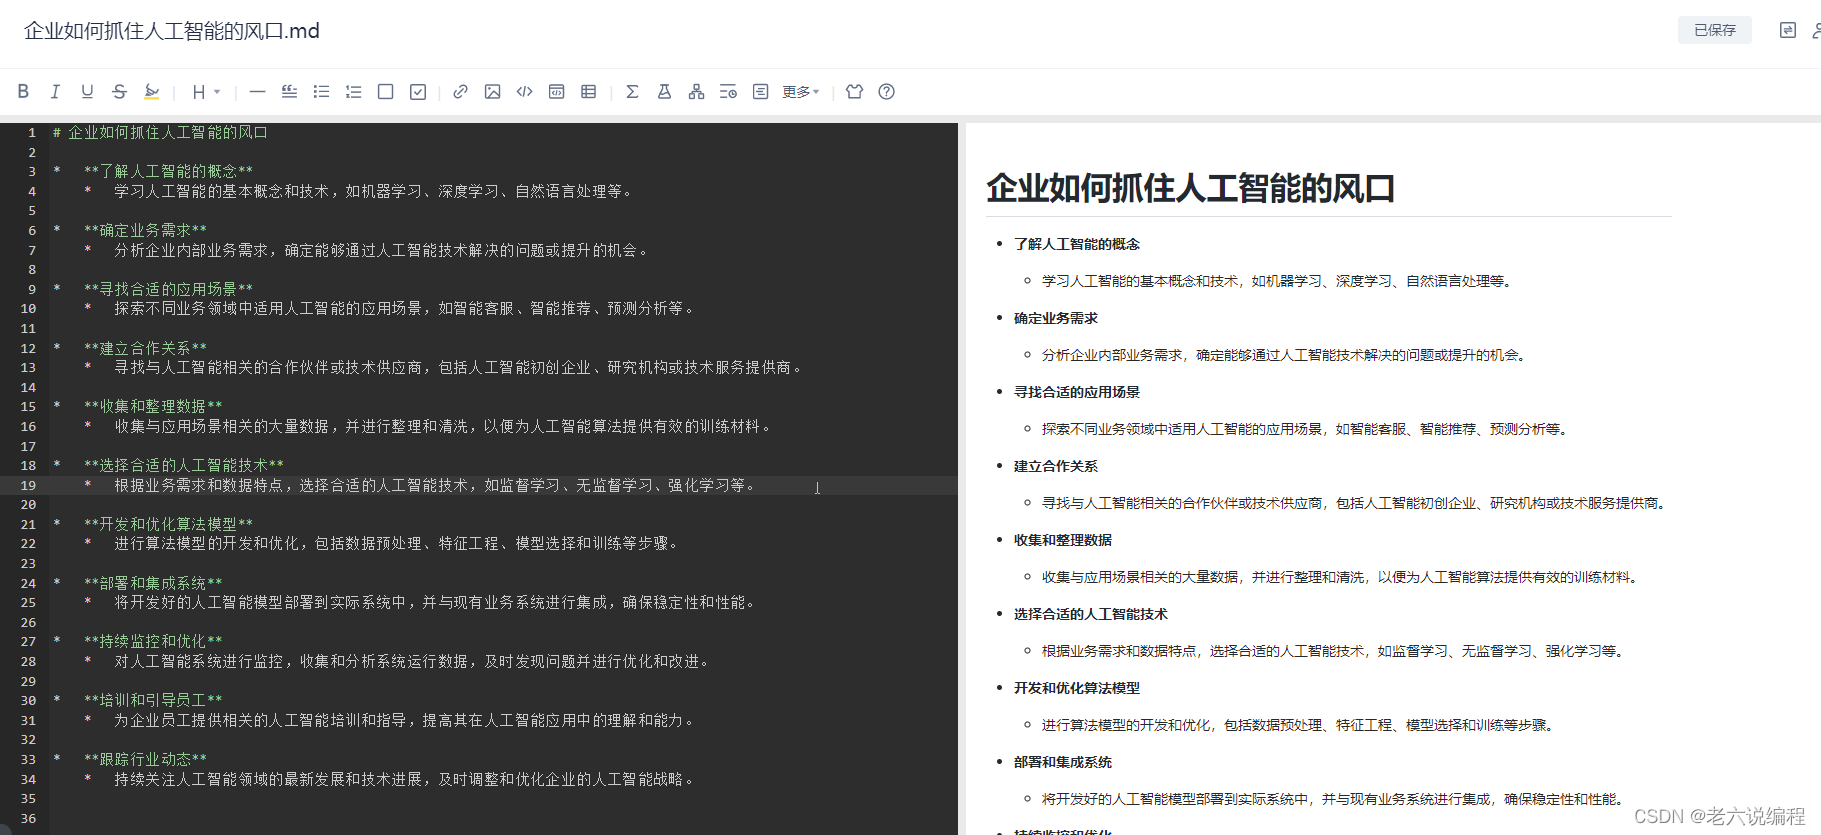Click the **收集和整理数据** editor line
Viewport: 1821px width, 835px height.
(153, 406)
